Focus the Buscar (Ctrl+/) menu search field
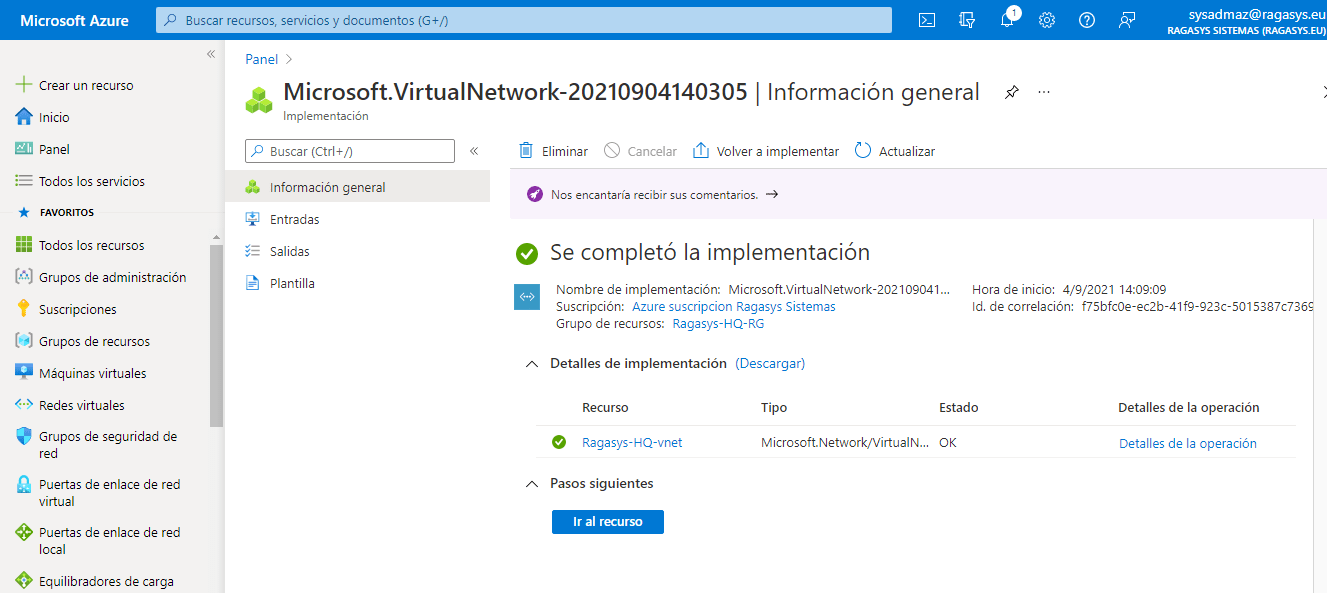1327x593 pixels. [x=350, y=151]
